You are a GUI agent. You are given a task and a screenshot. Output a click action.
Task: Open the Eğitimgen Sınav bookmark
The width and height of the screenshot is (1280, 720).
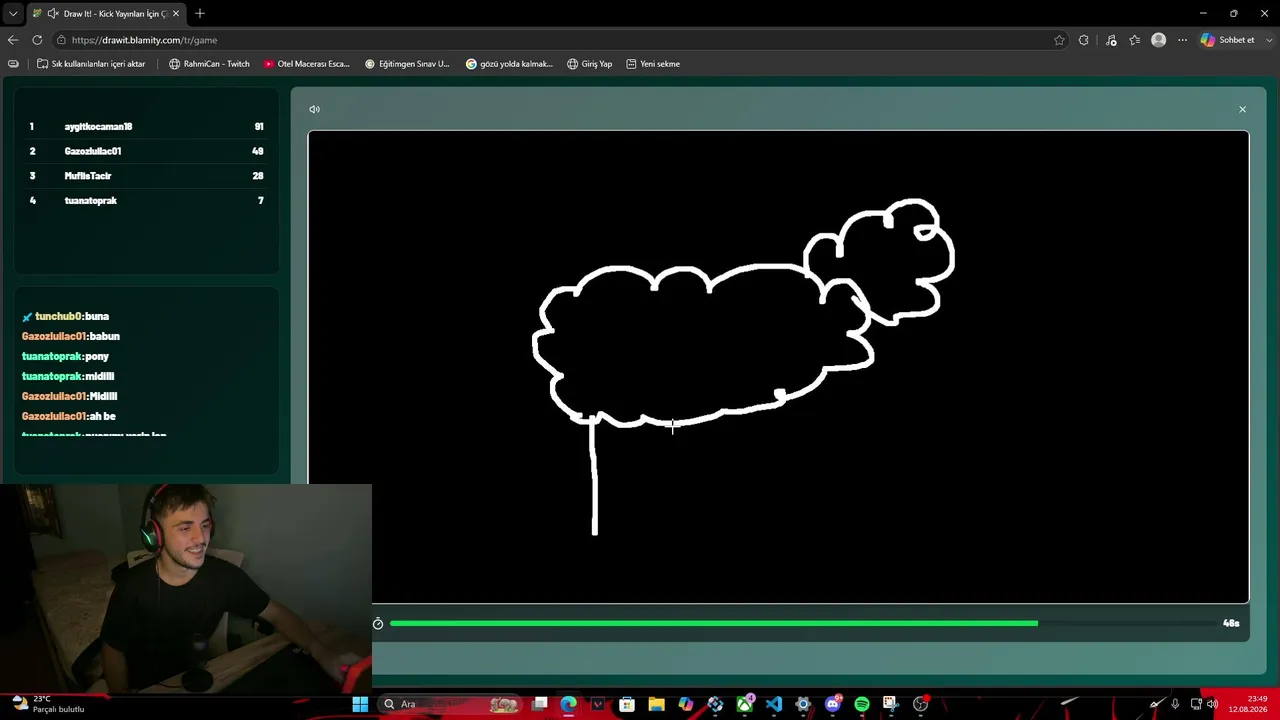tap(407, 64)
